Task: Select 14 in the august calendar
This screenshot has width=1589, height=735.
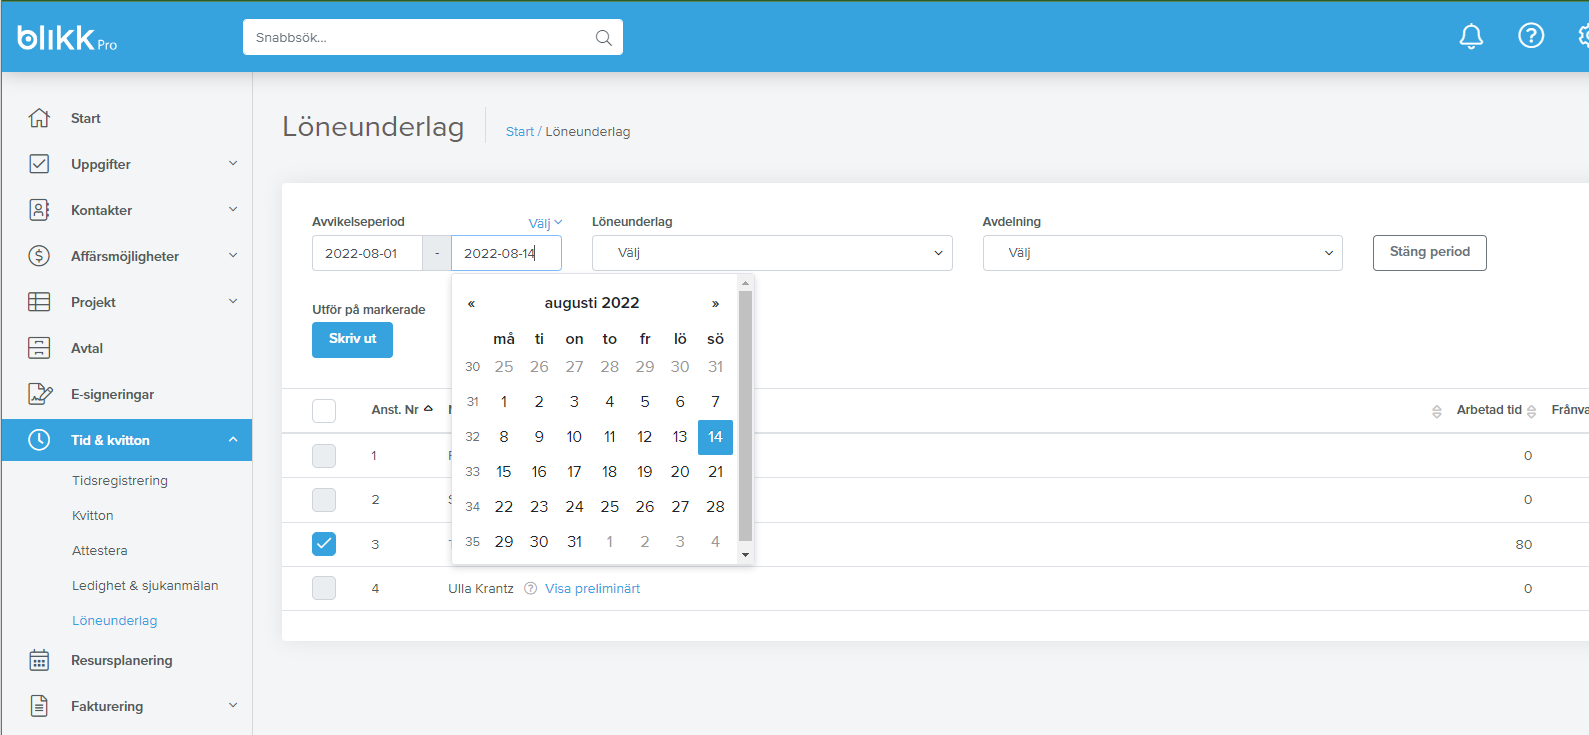Action: pyautogui.click(x=715, y=437)
